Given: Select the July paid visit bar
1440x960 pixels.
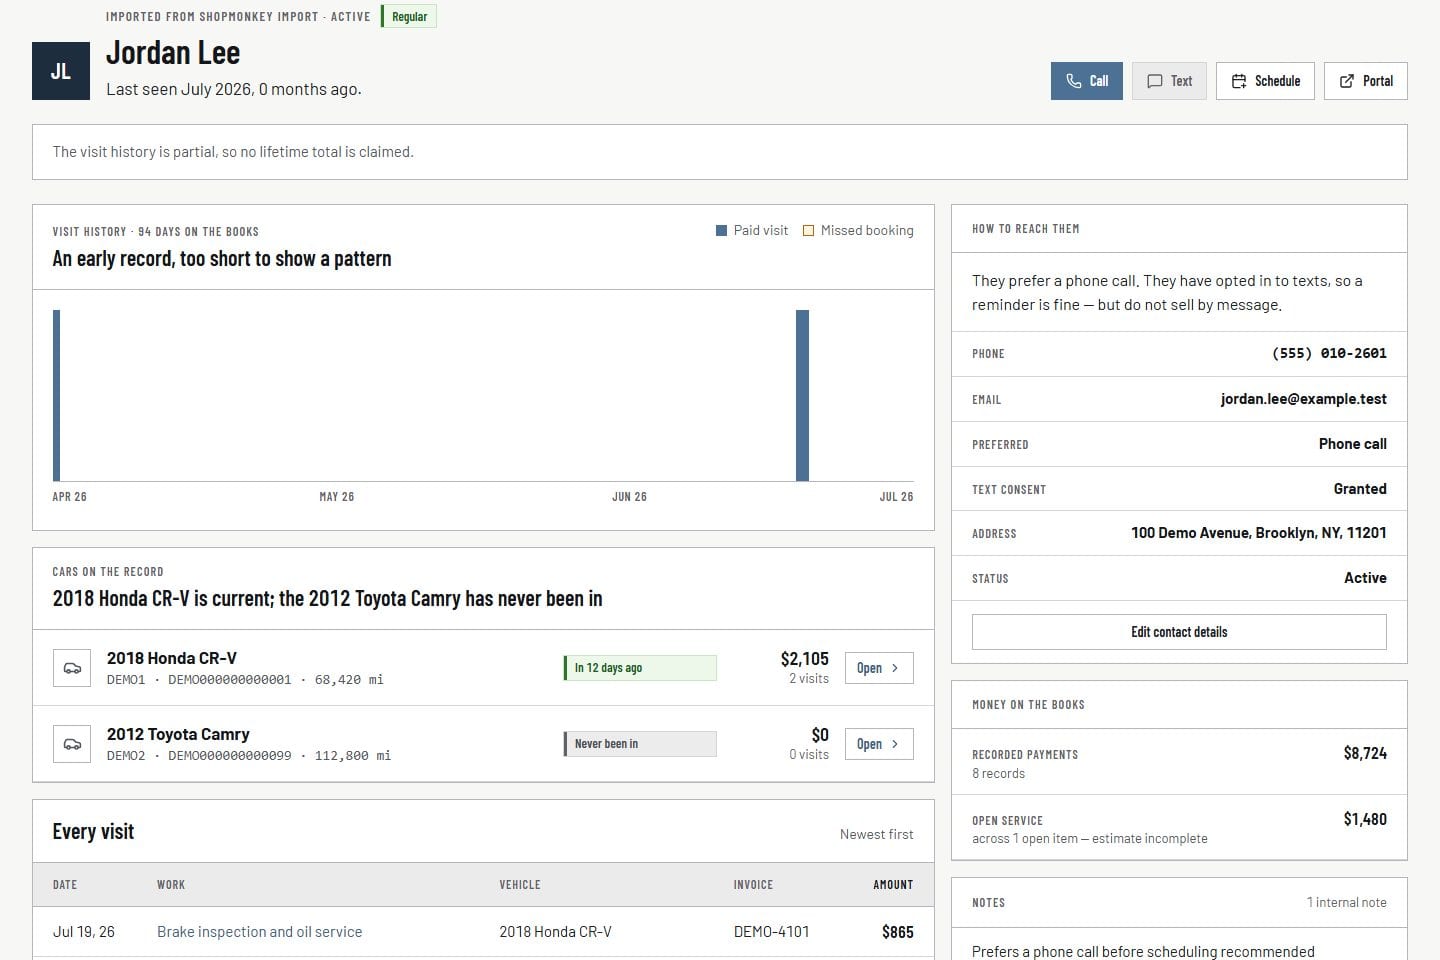Looking at the screenshot, I should (802, 395).
